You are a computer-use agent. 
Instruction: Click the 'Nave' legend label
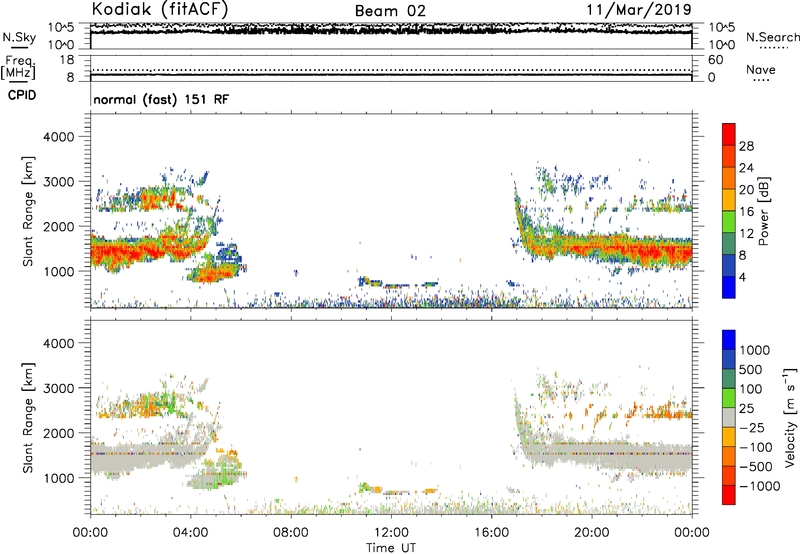click(761, 69)
